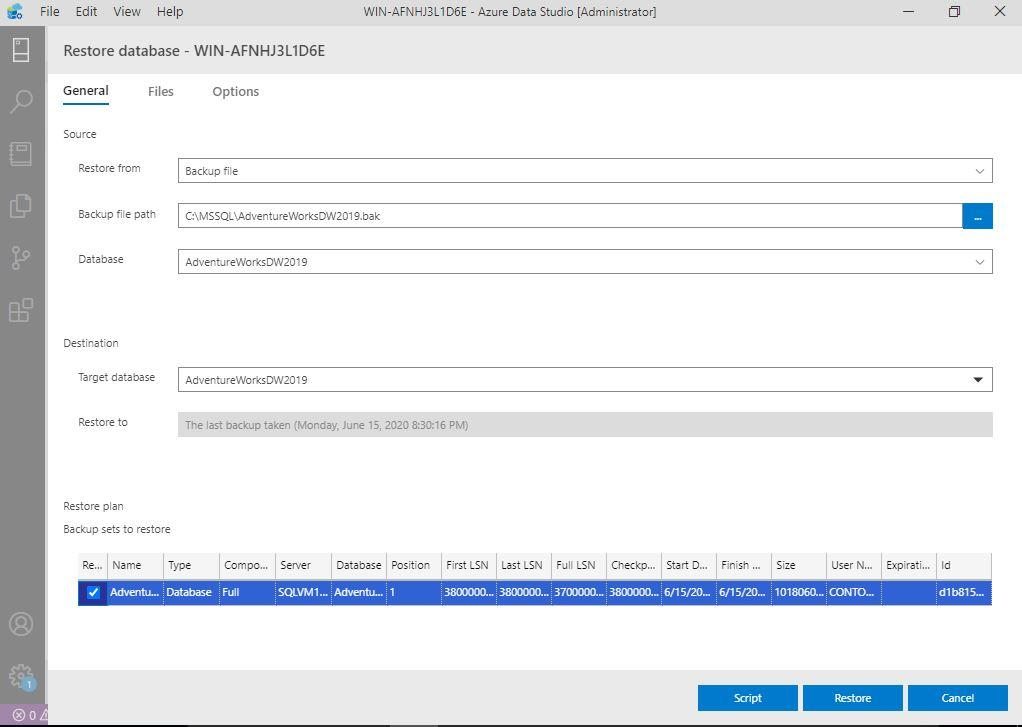1022x727 pixels.
Task: Open the Edit menu
Action: pyautogui.click(x=86, y=12)
